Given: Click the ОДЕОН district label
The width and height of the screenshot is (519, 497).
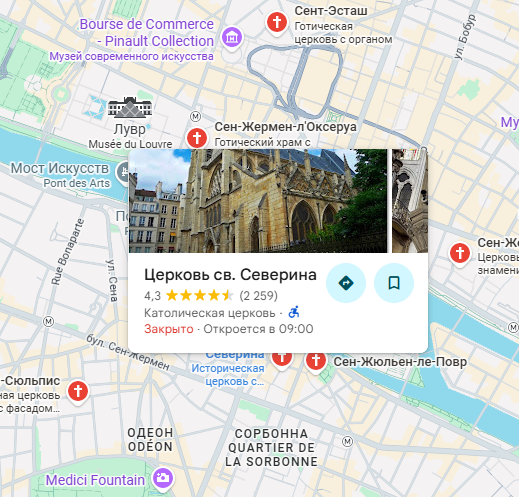Looking at the screenshot, I should click(x=150, y=433).
